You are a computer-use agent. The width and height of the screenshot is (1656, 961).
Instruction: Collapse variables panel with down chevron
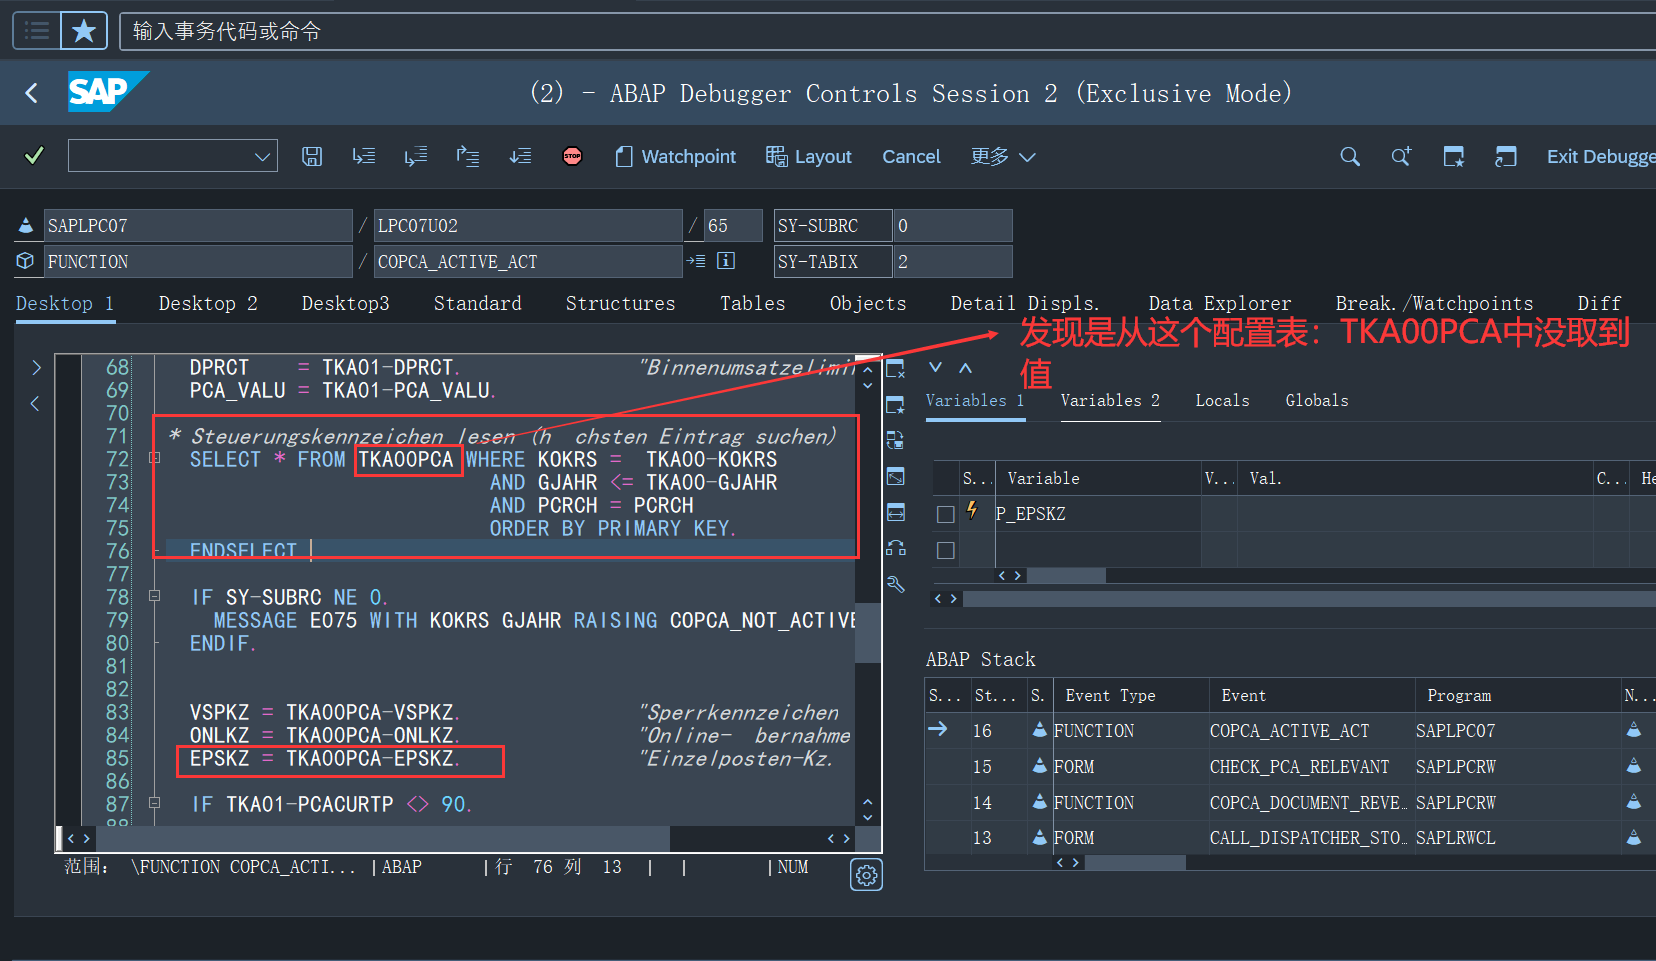[x=935, y=368]
